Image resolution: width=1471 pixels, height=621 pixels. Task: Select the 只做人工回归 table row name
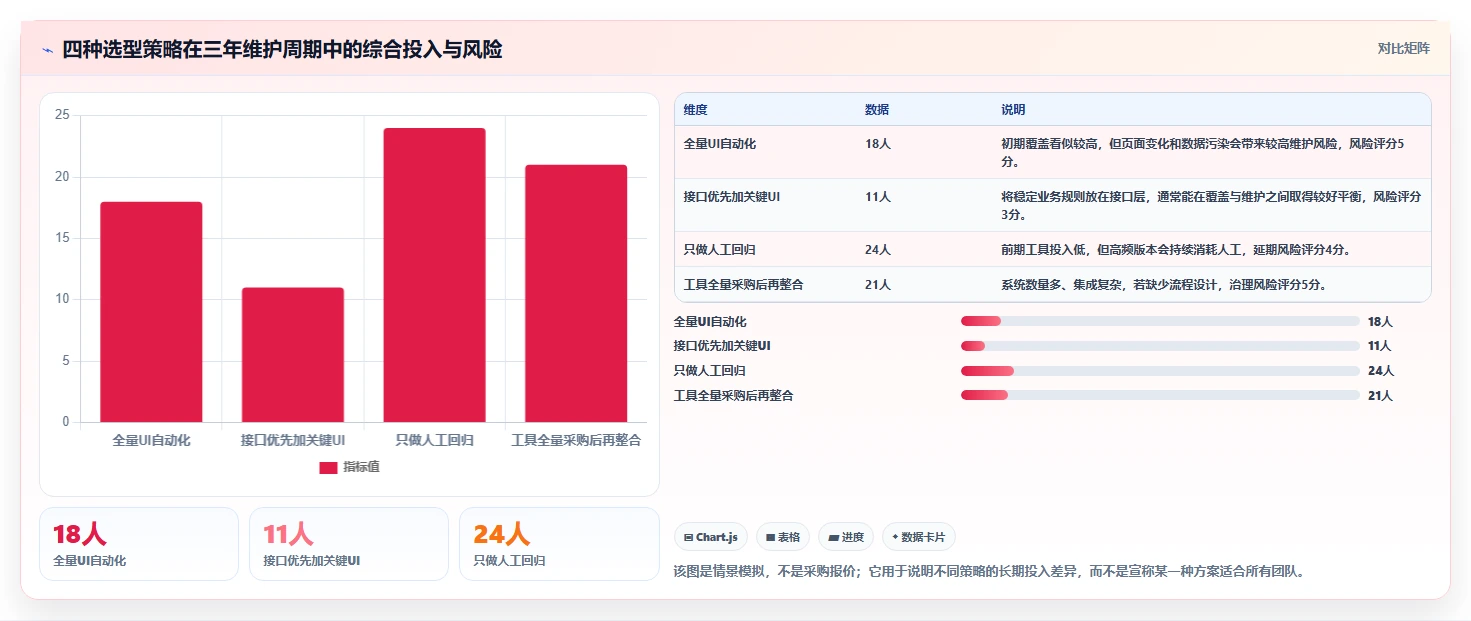pyautogui.click(x=720, y=250)
